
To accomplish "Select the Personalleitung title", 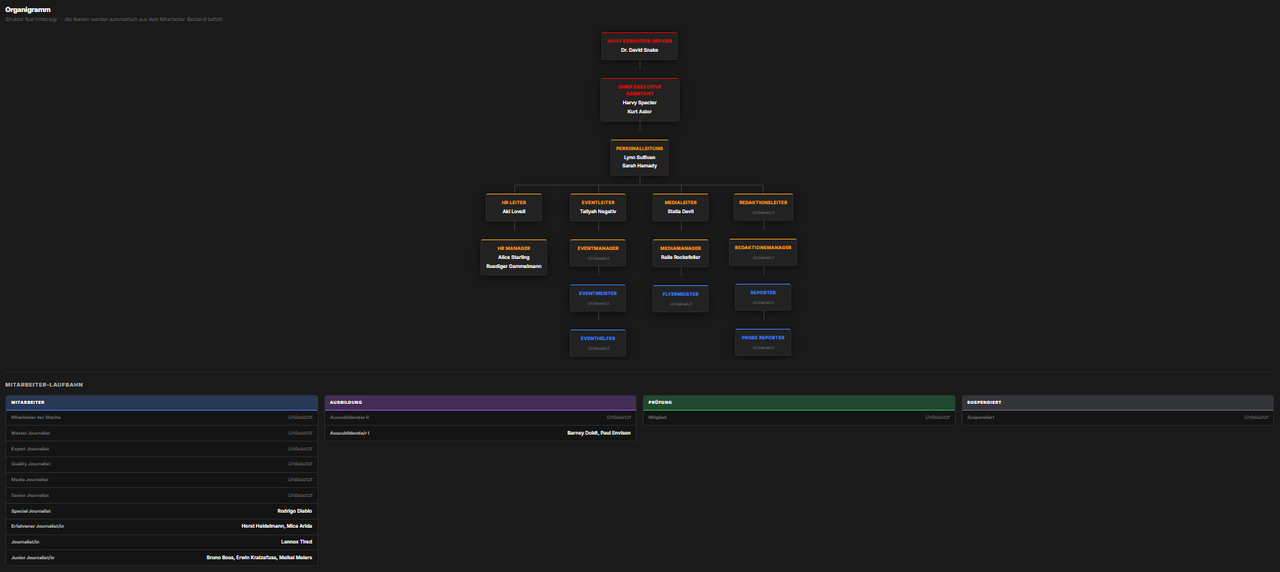I will [x=640, y=148].
